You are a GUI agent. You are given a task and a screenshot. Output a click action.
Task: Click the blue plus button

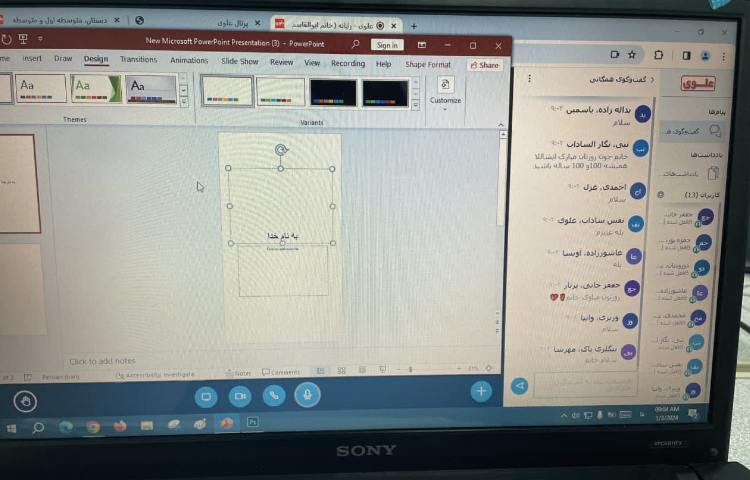click(x=481, y=391)
